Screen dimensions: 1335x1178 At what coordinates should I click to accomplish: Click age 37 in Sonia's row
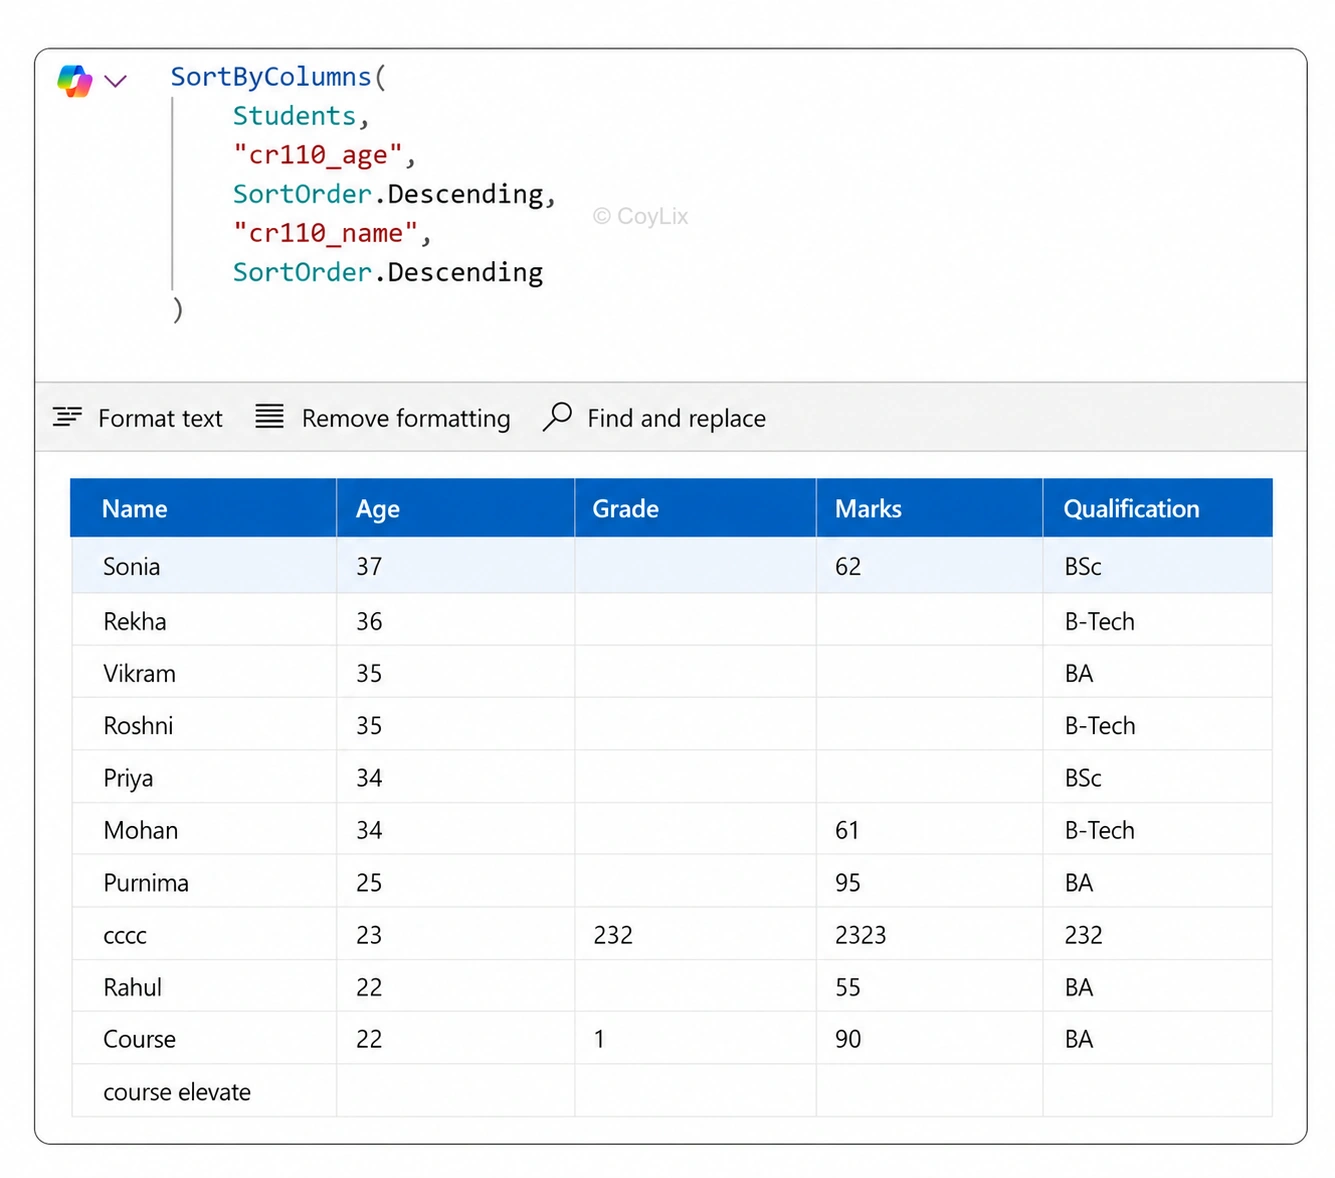click(x=369, y=566)
